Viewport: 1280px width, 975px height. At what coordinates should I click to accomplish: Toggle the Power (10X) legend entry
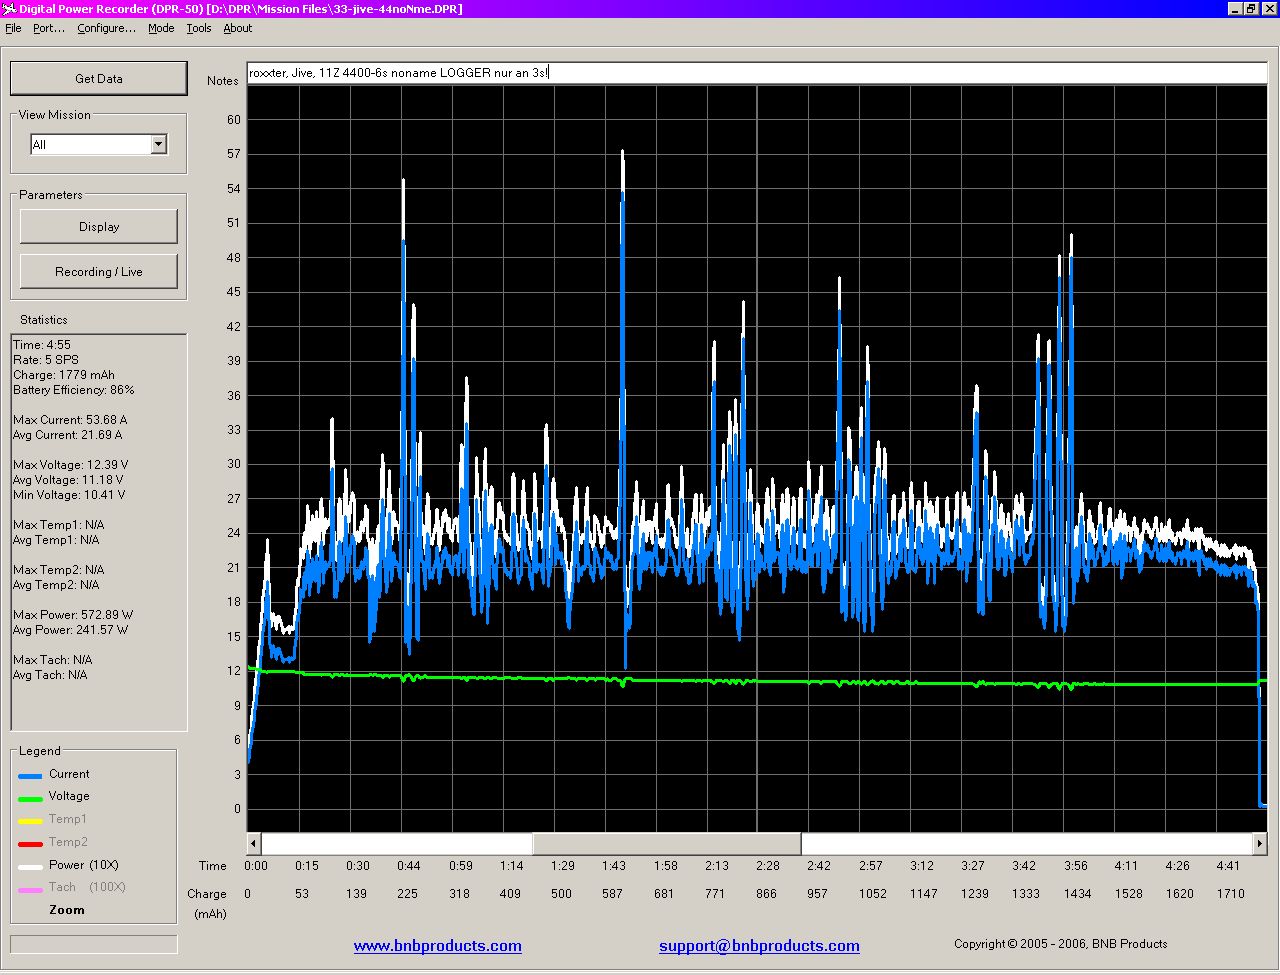(83, 865)
